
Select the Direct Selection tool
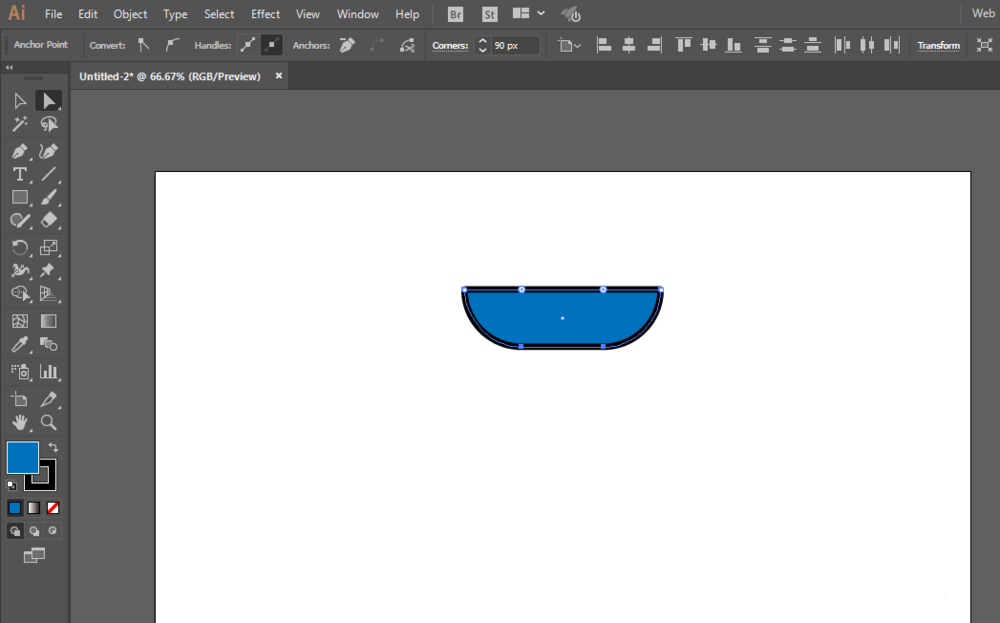click(48, 101)
